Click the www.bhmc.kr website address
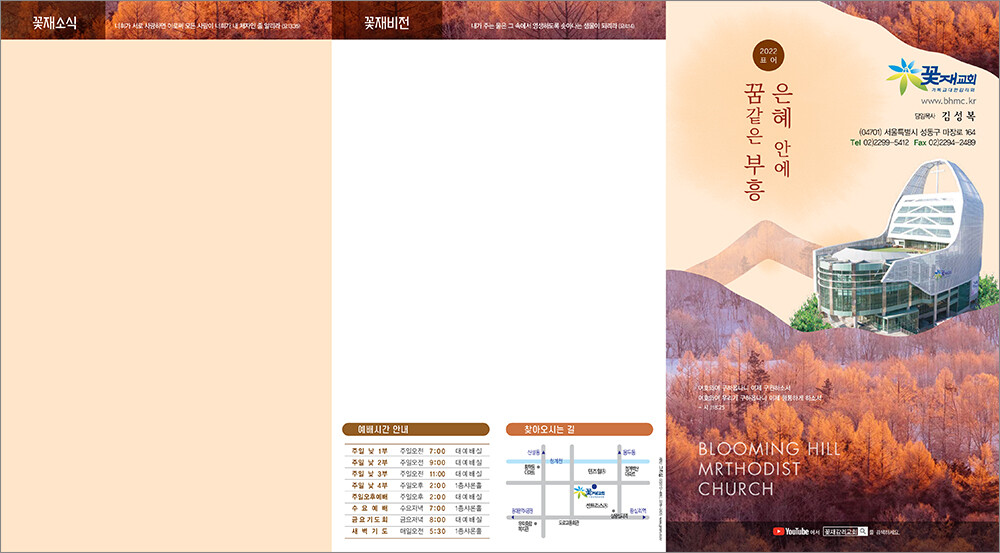 coord(946,101)
